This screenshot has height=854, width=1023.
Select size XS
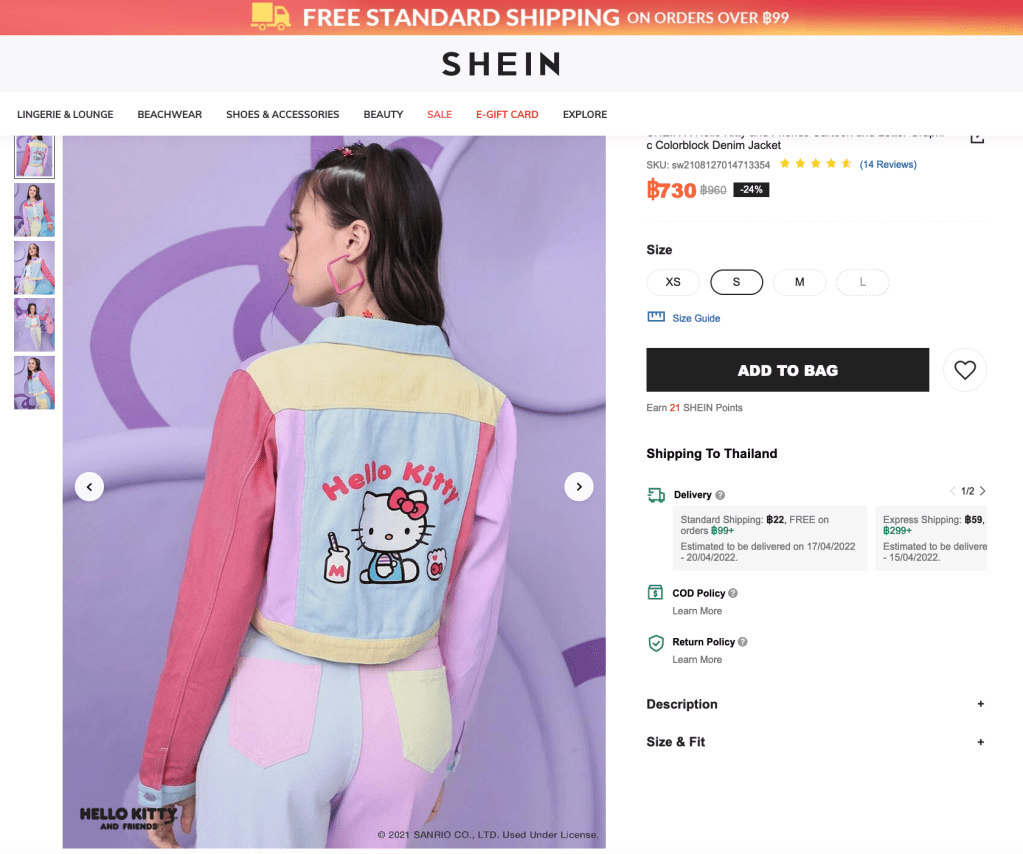point(673,282)
